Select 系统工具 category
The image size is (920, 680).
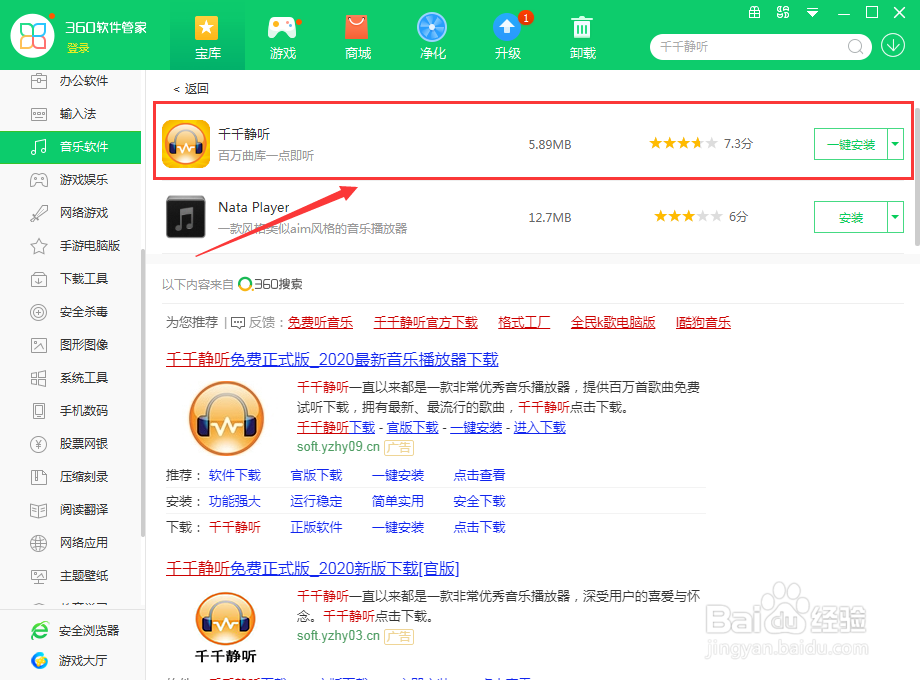pyautogui.click(x=70, y=378)
